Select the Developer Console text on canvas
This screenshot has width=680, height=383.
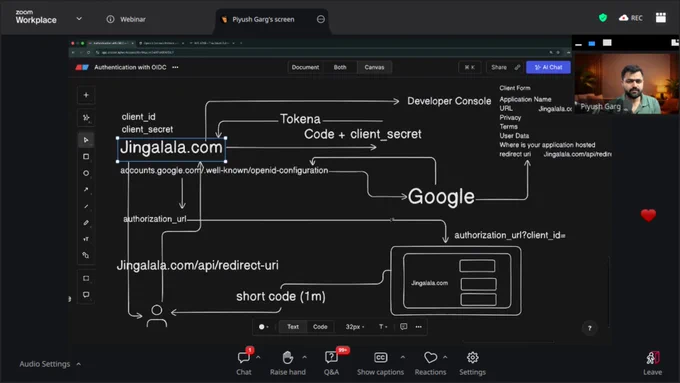(449, 101)
